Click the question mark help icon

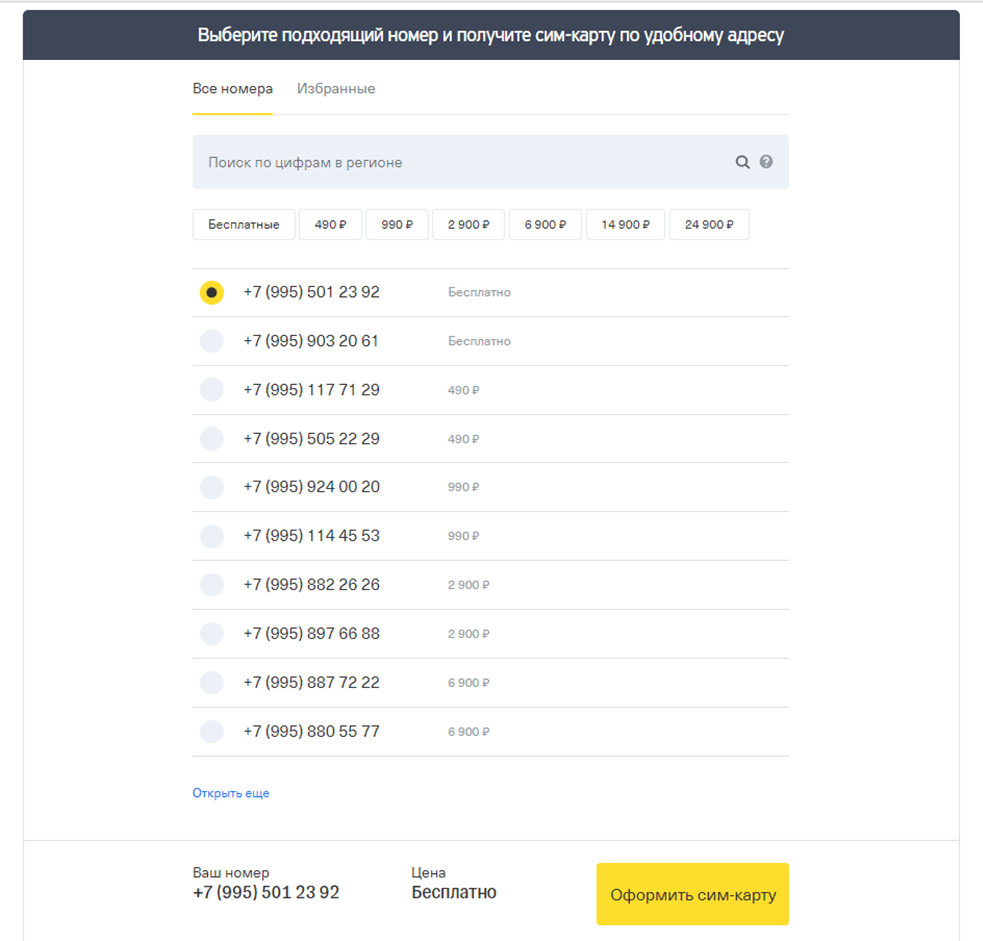(x=766, y=162)
